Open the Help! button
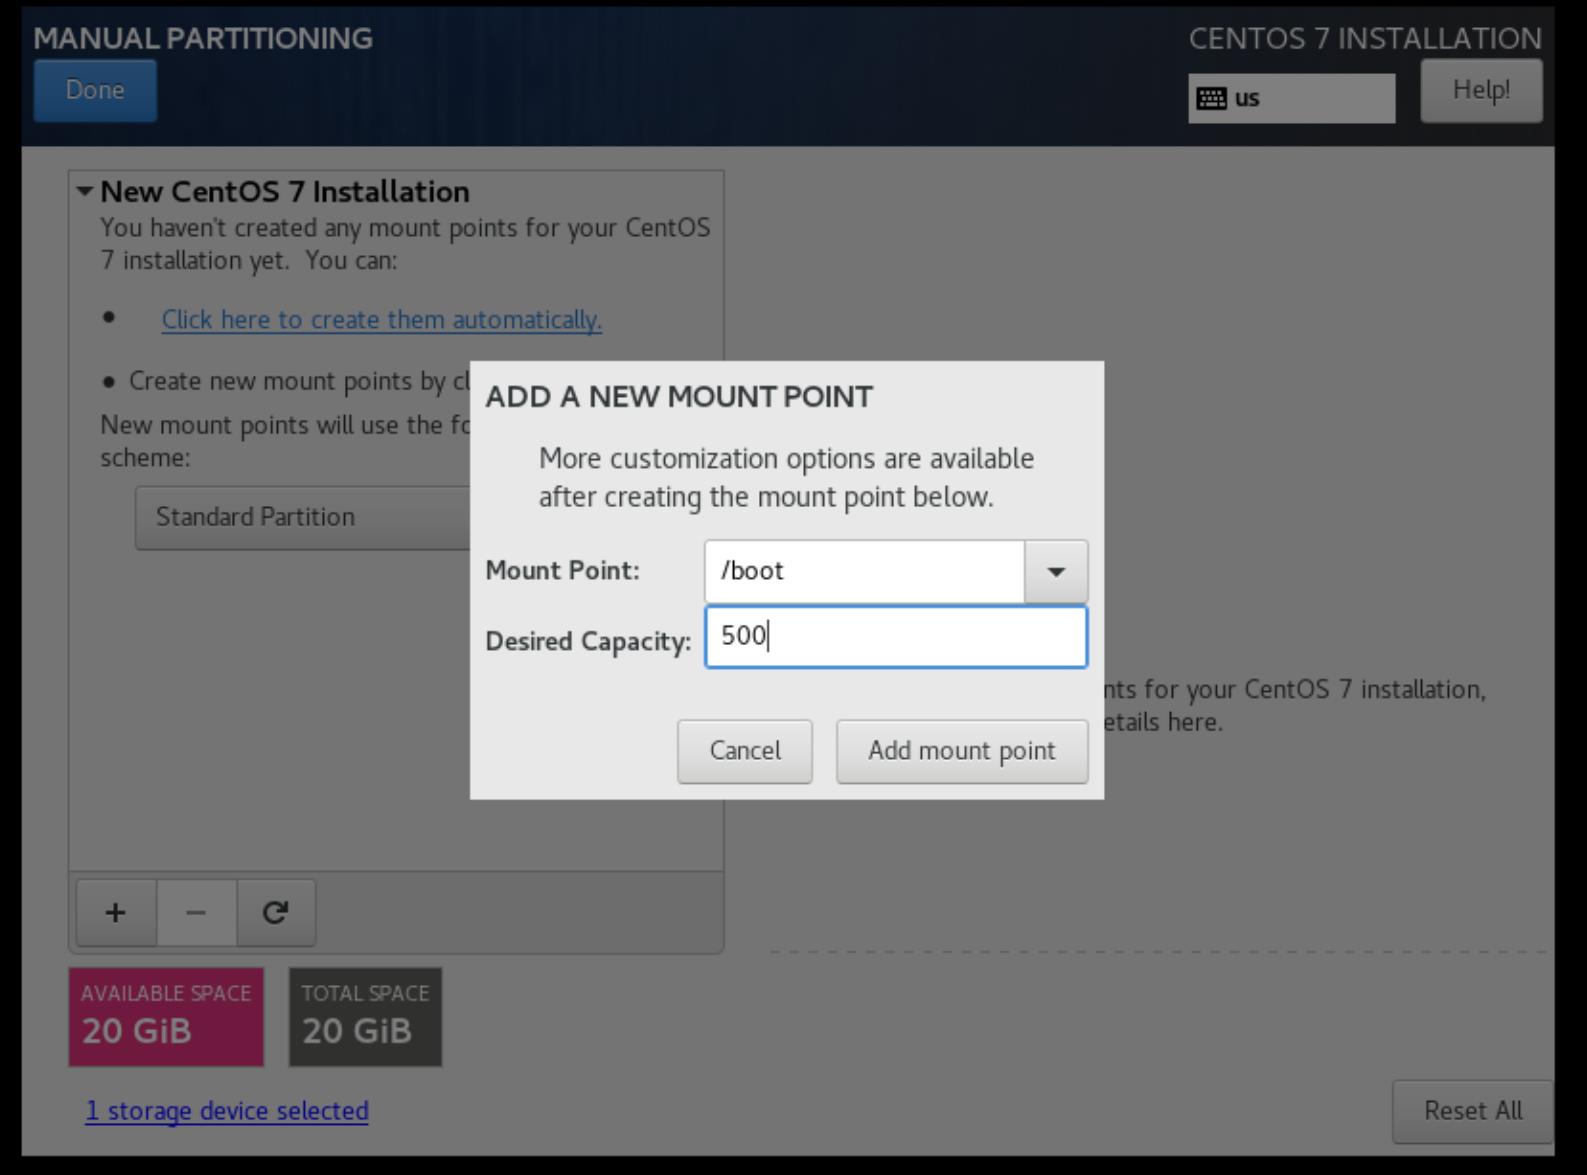1587x1175 pixels. 1481,90
